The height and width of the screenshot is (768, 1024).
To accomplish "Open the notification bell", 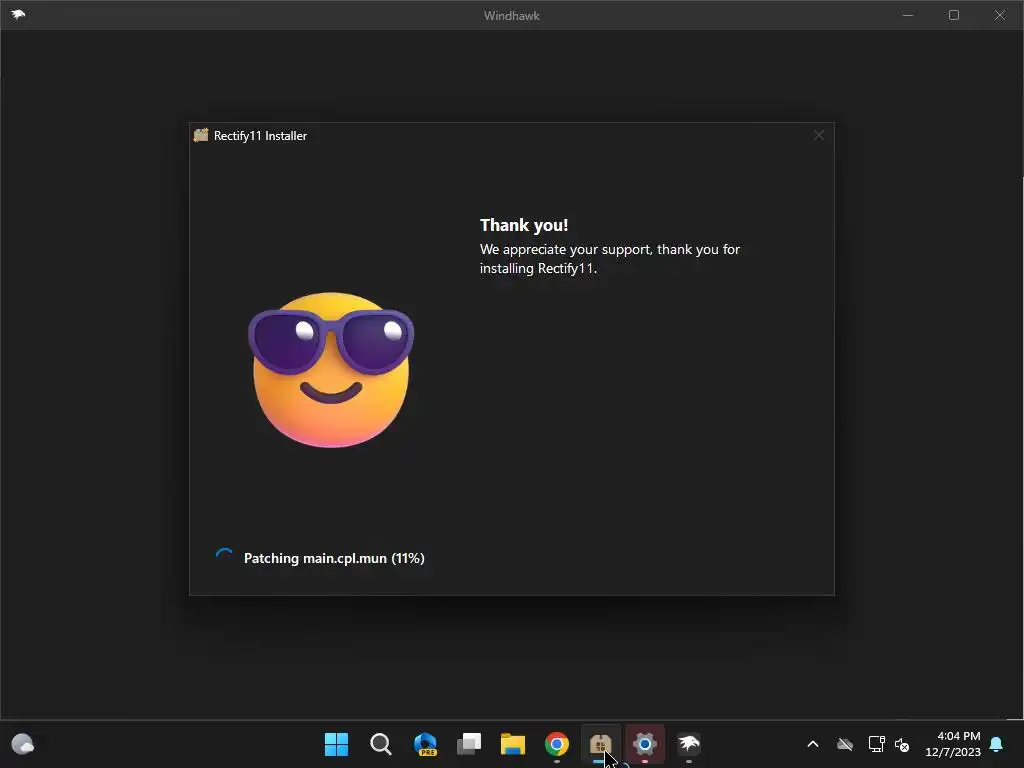I will [x=997, y=744].
